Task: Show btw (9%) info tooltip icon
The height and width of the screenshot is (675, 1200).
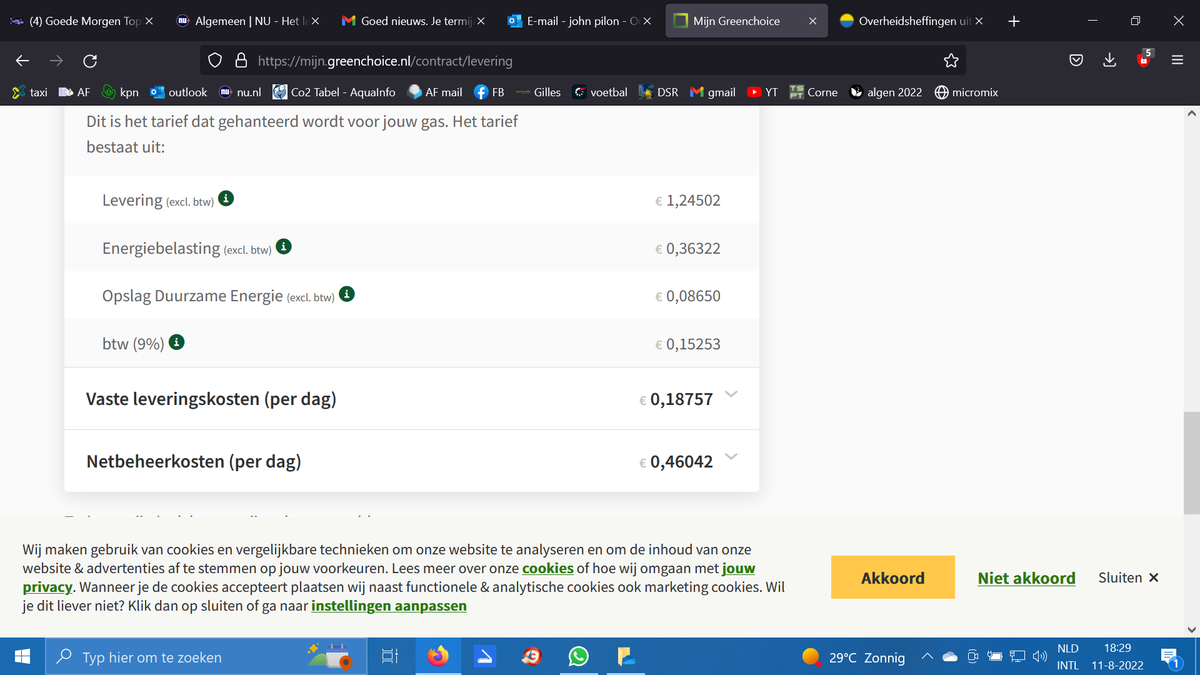Action: (x=177, y=343)
